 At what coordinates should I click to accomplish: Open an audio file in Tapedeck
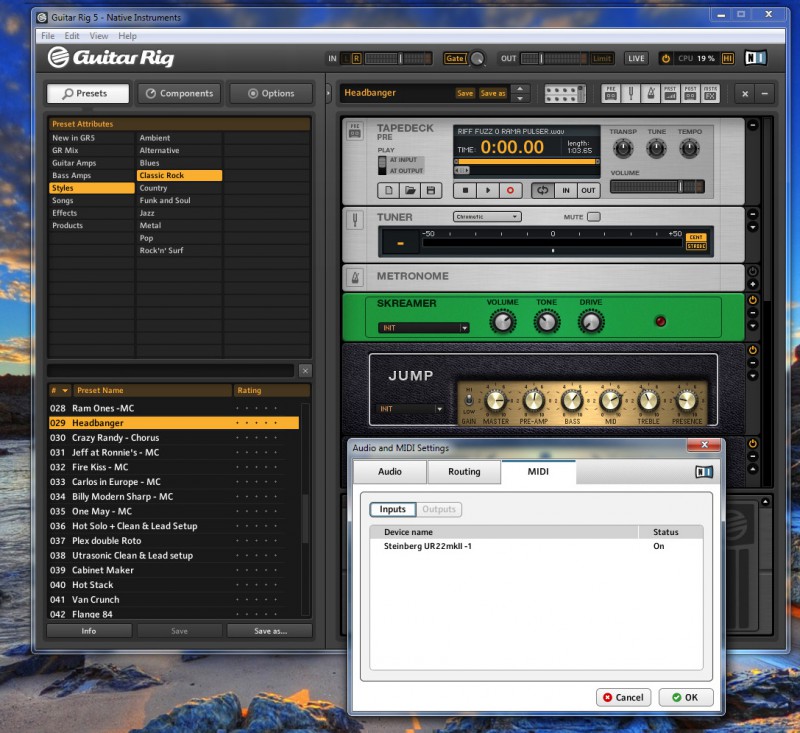(410, 190)
